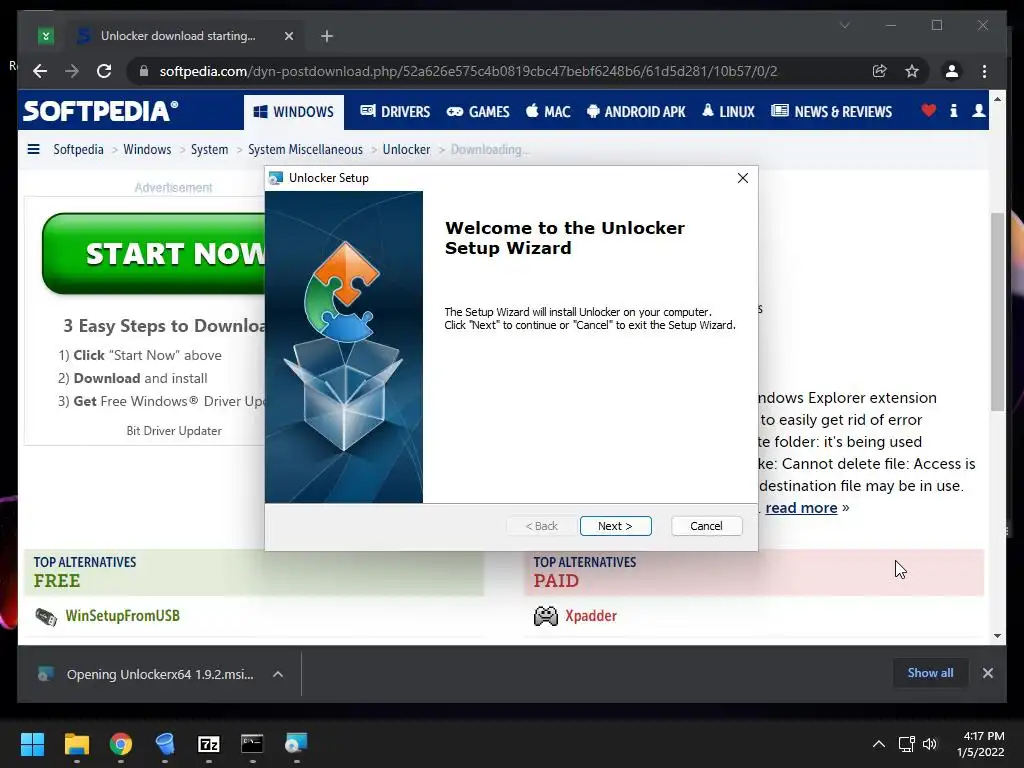Open the Games category
1024x768 pixels.
point(478,112)
